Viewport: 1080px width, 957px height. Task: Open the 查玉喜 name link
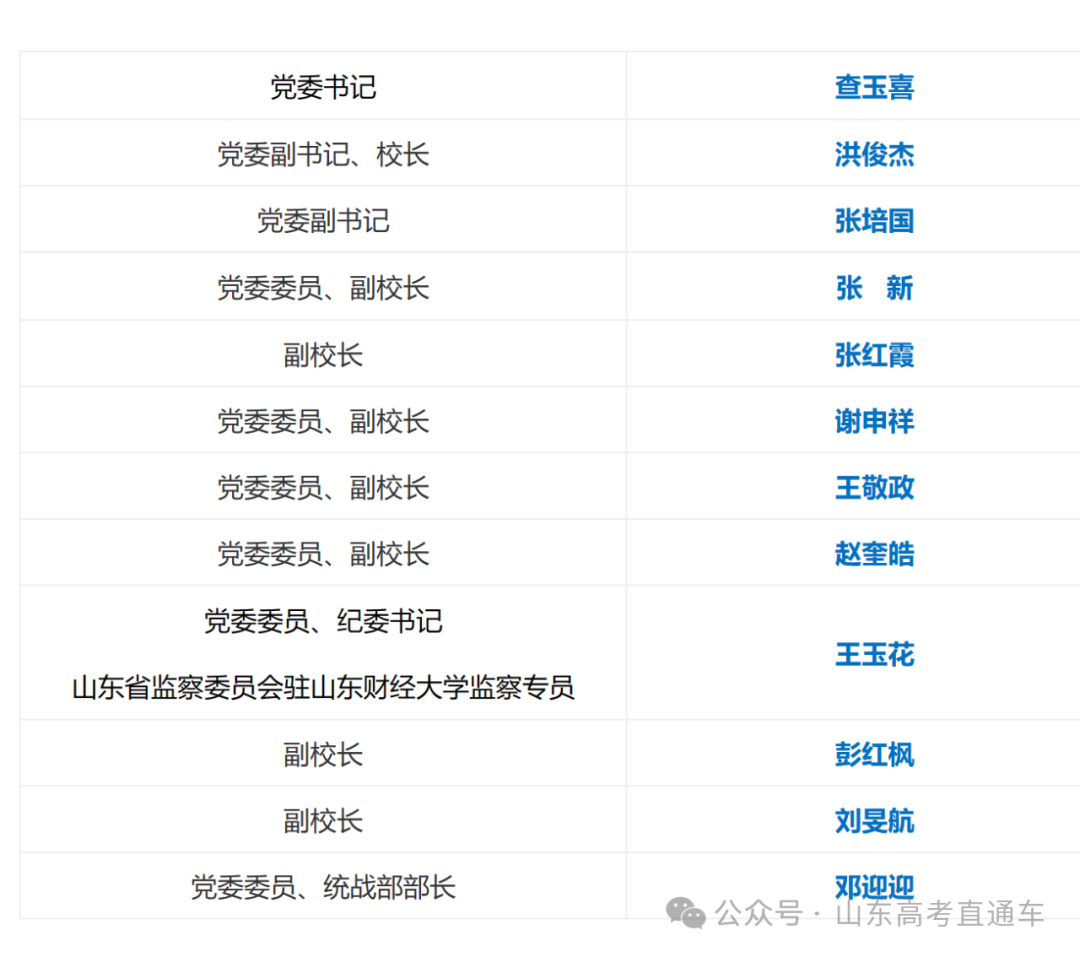point(874,87)
